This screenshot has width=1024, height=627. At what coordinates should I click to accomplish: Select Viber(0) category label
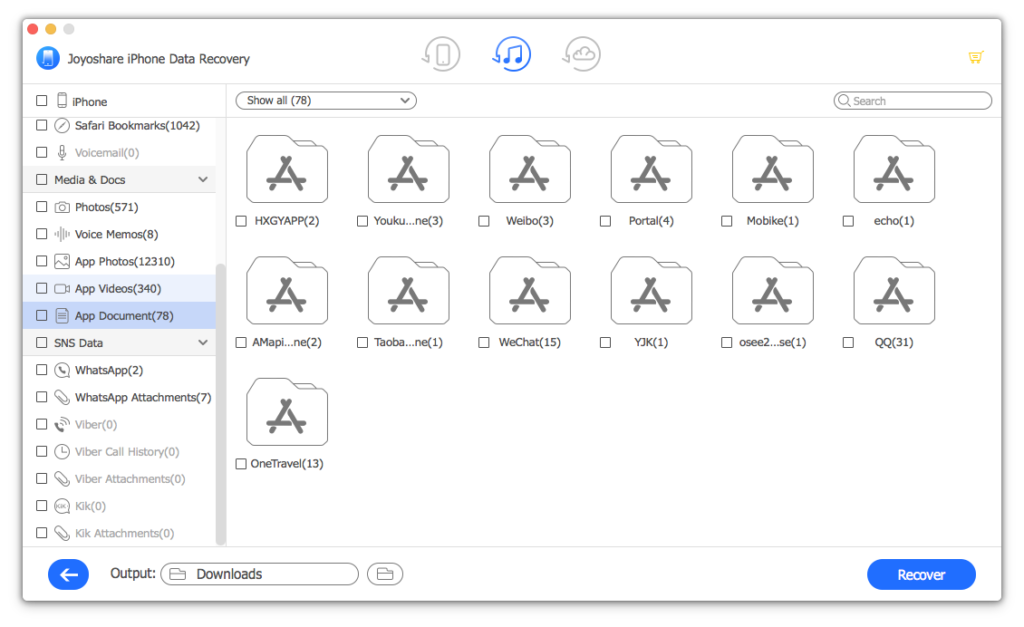point(96,425)
